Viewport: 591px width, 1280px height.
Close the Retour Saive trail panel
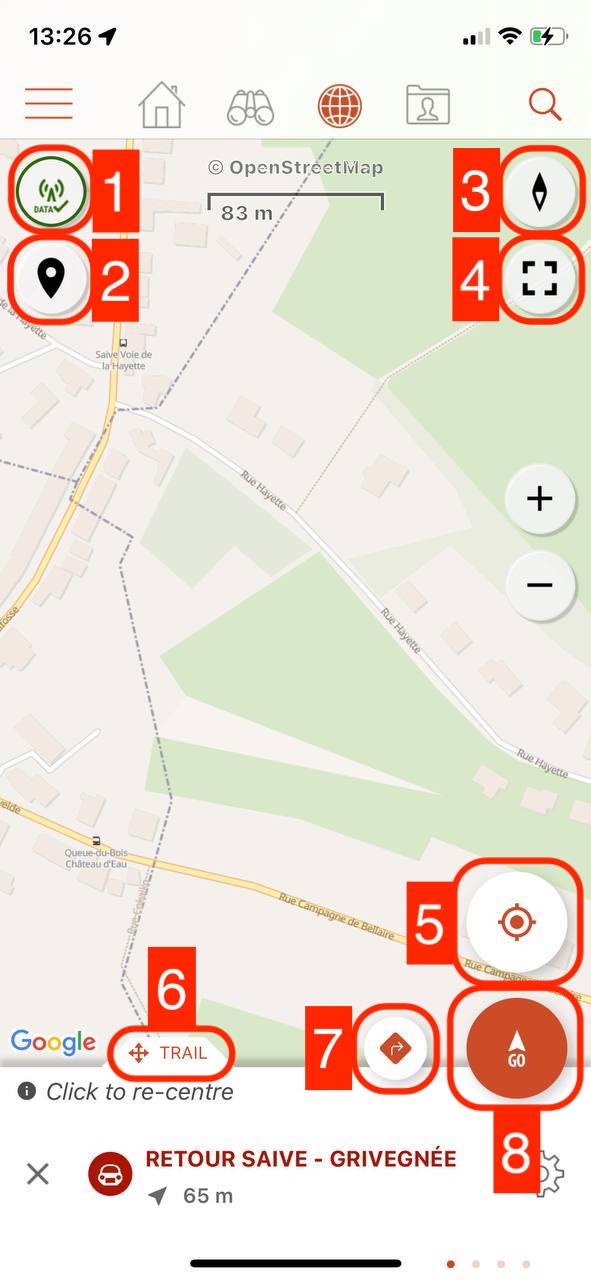[x=37, y=1173]
